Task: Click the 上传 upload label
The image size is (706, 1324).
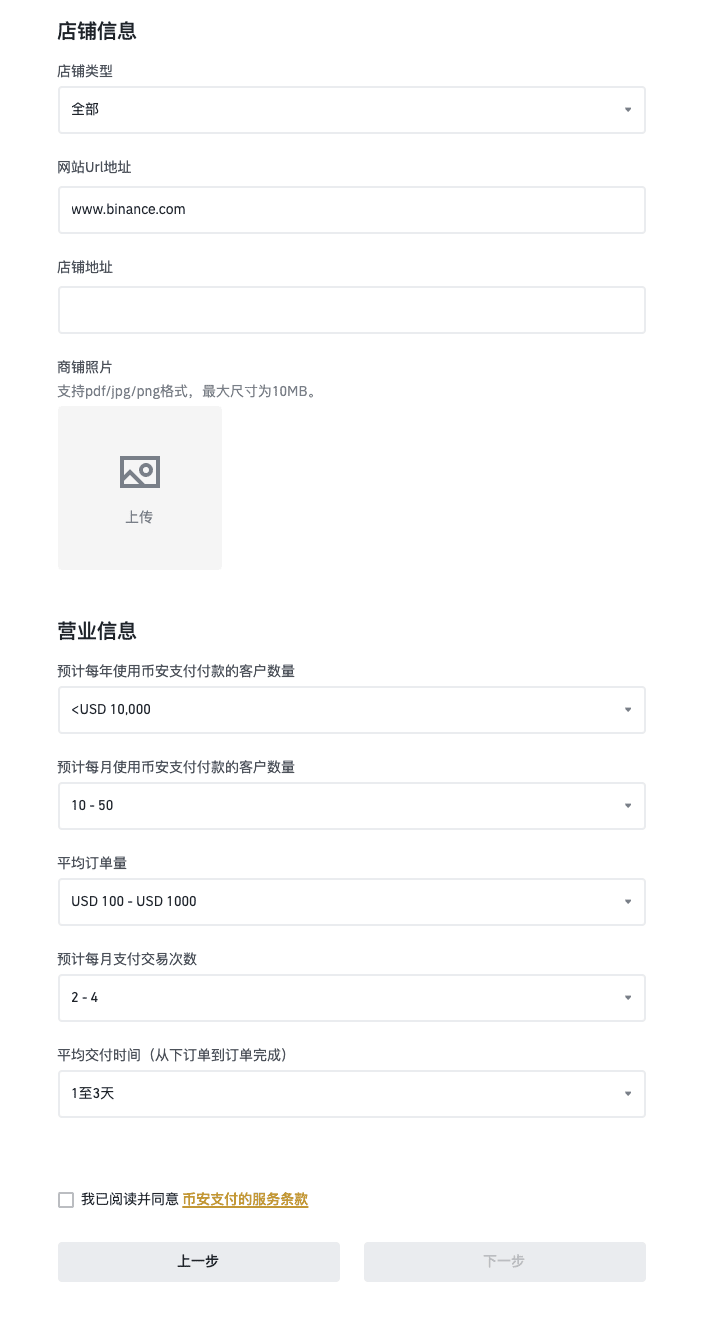Action: (x=139, y=517)
